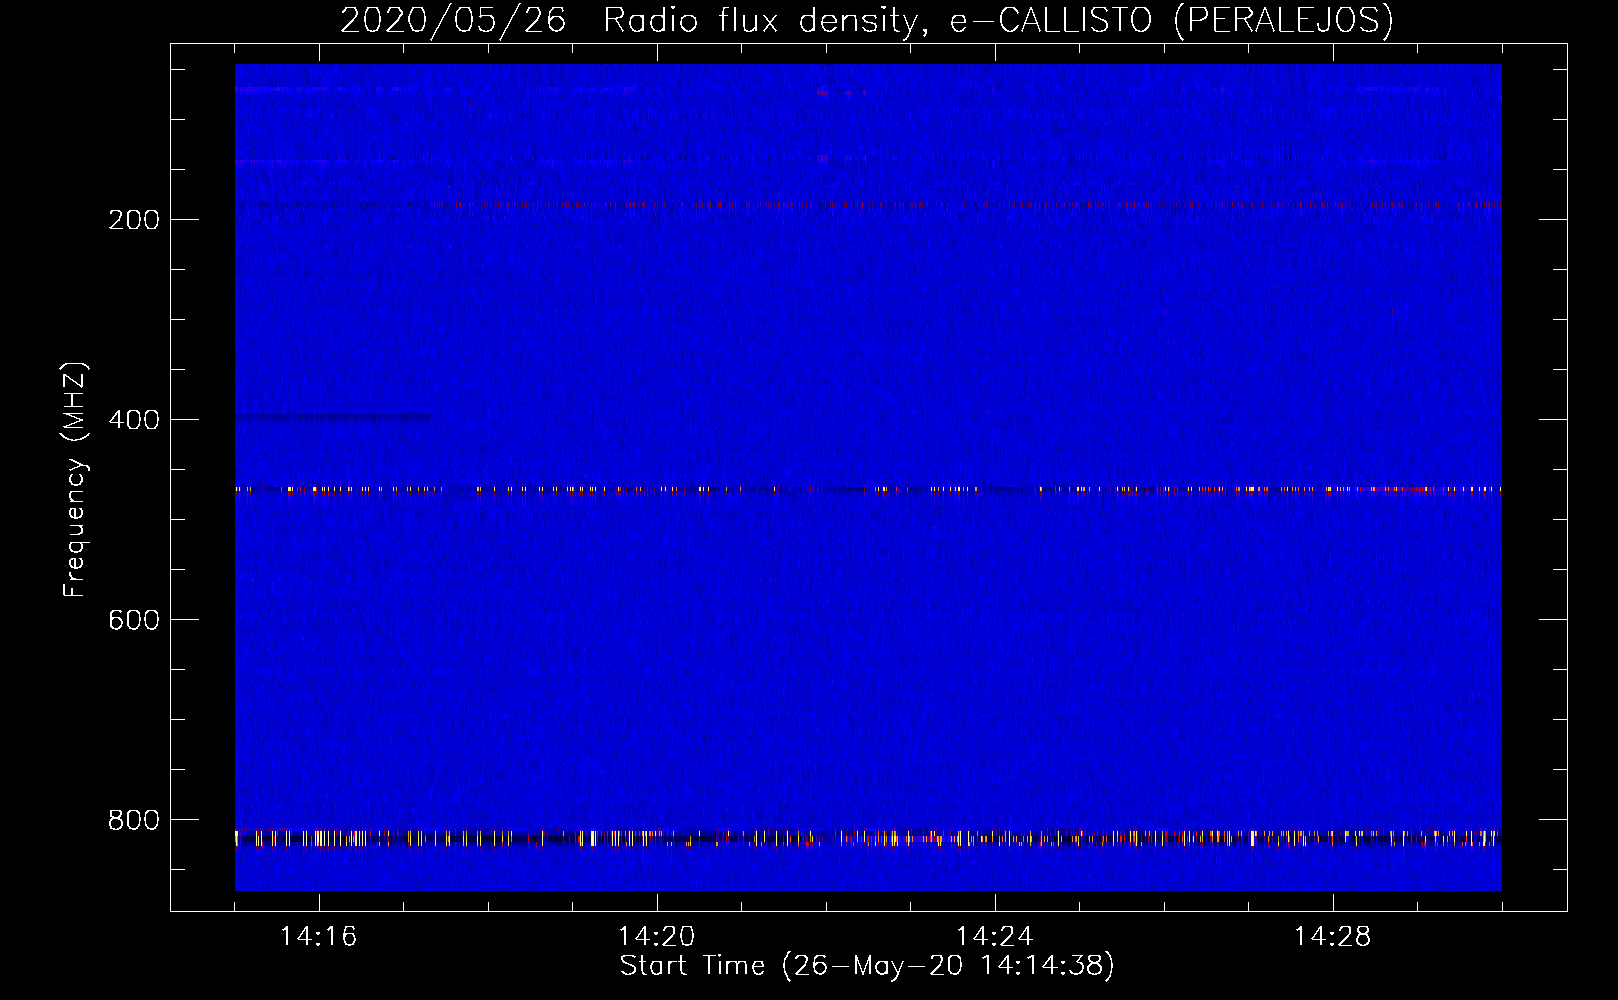Click the 14:20 time axis label
1618x1000 pixels.
tap(656, 937)
